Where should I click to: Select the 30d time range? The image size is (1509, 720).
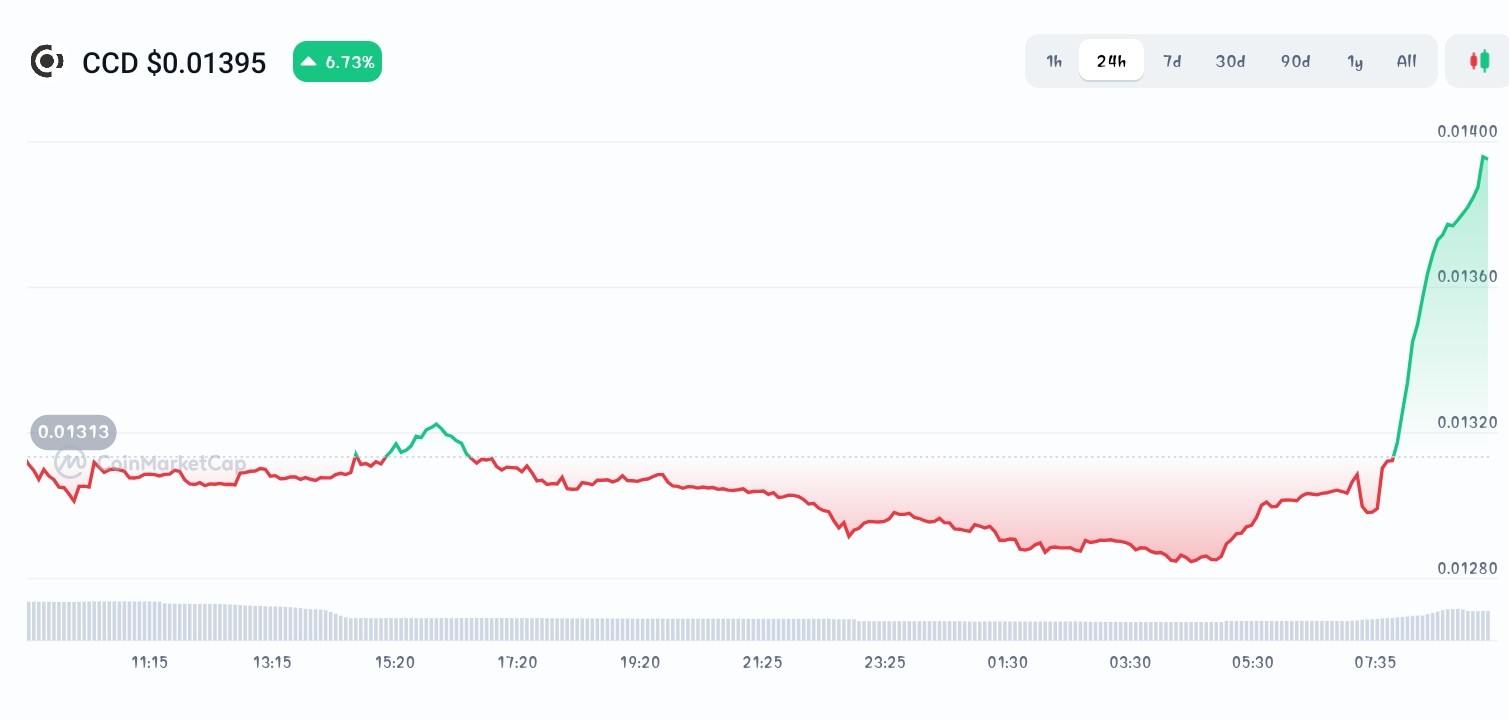(x=1231, y=61)
